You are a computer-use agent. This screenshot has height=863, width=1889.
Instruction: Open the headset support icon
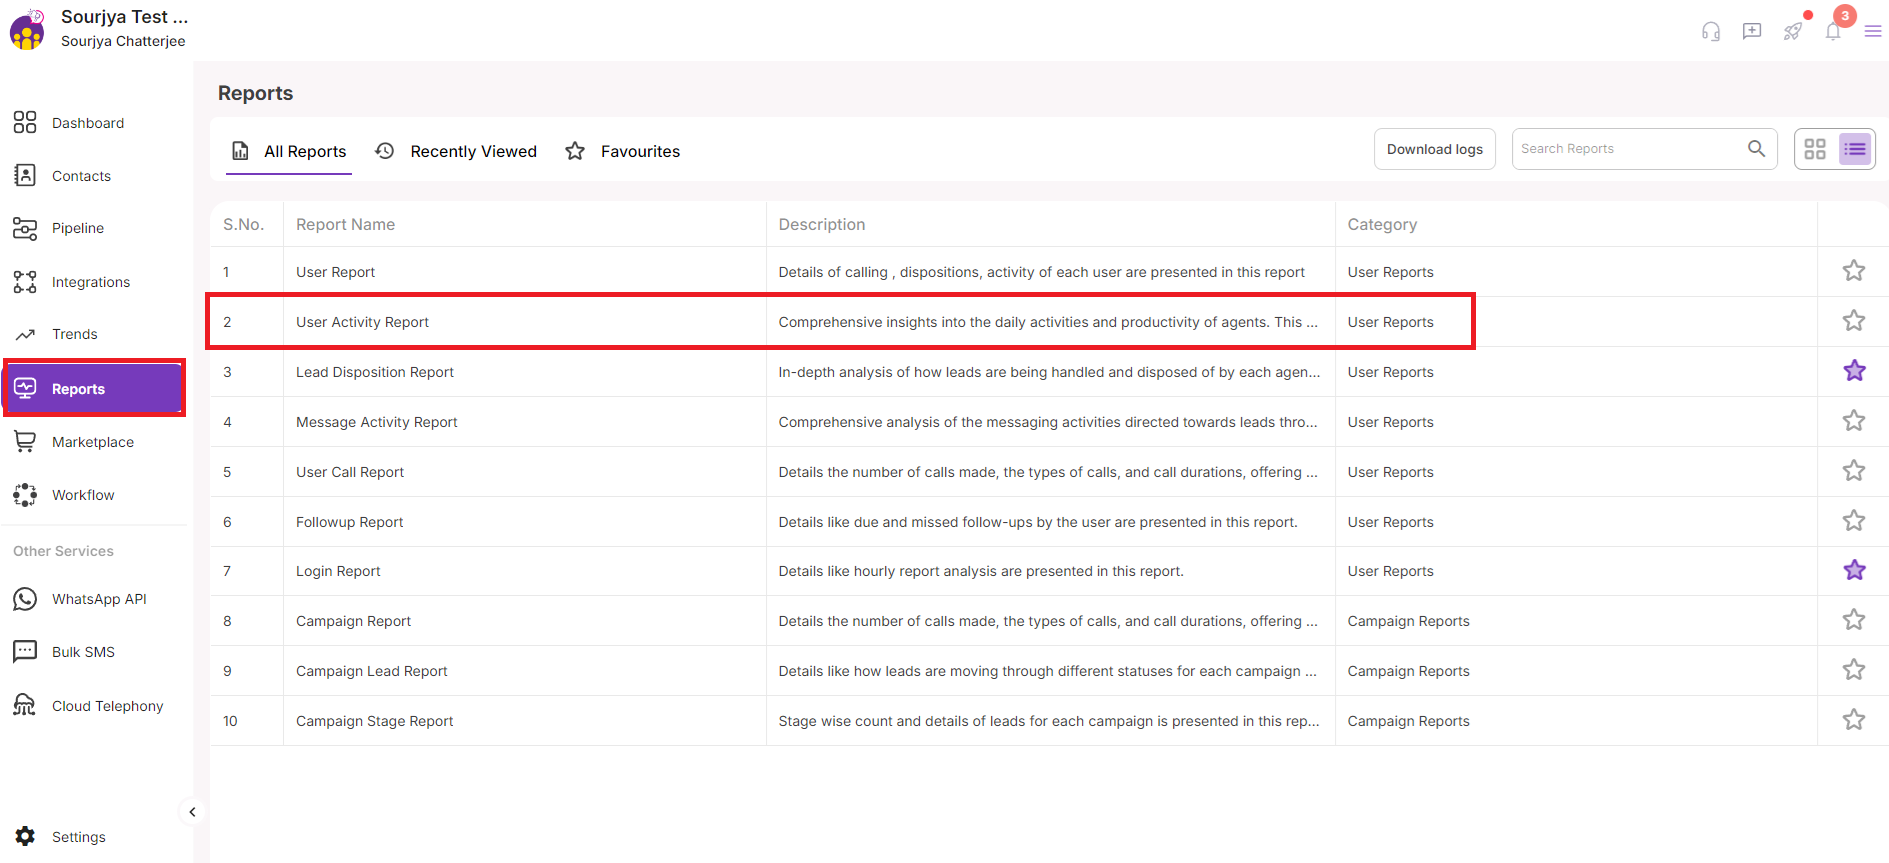pos(1711,32)
